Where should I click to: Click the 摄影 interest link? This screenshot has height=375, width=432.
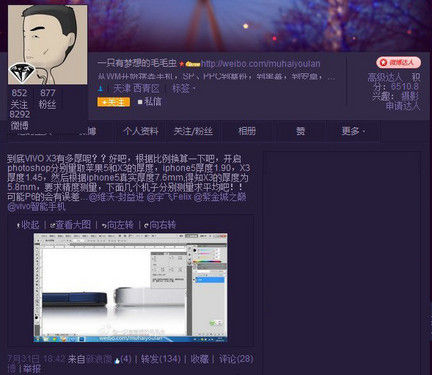tap(410, 97)
